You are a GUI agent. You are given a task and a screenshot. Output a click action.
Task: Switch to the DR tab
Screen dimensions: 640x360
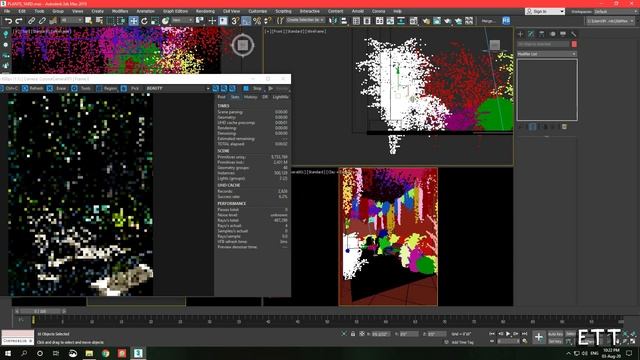pos(265,97)
